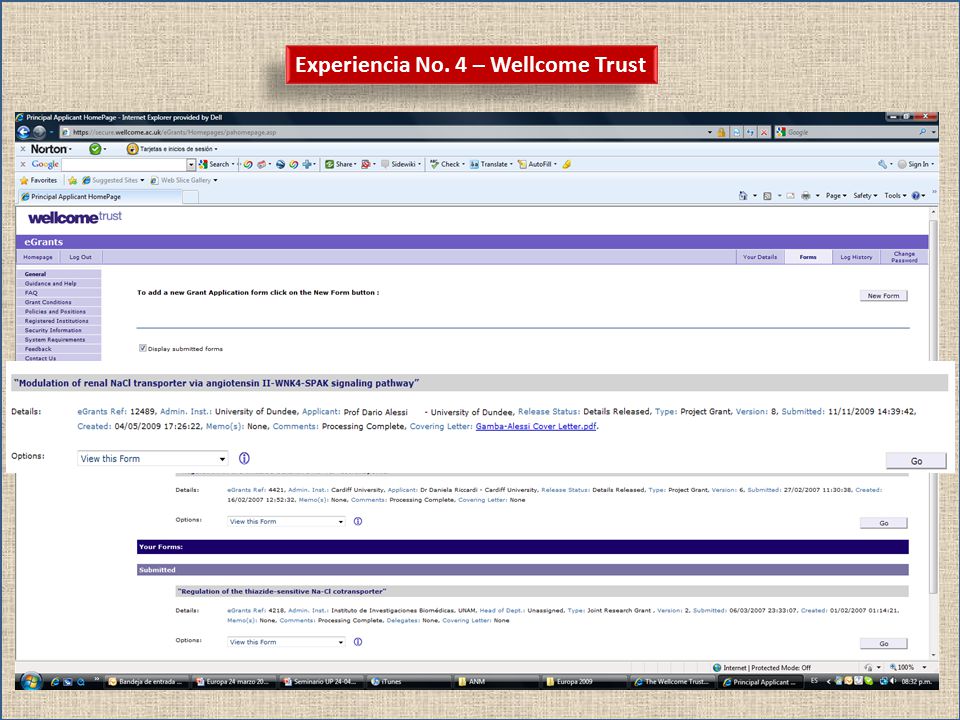Open the Forms tab
The image size is (960, 720).
pyautogui.click(x=808, y=257)
